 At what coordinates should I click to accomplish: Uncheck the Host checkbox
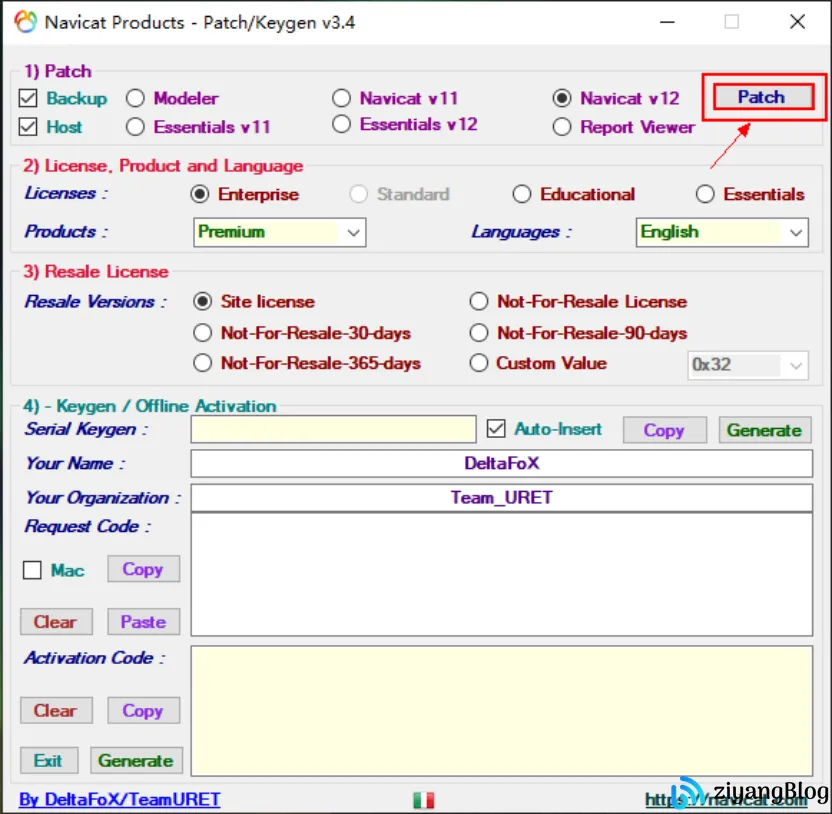29,127
